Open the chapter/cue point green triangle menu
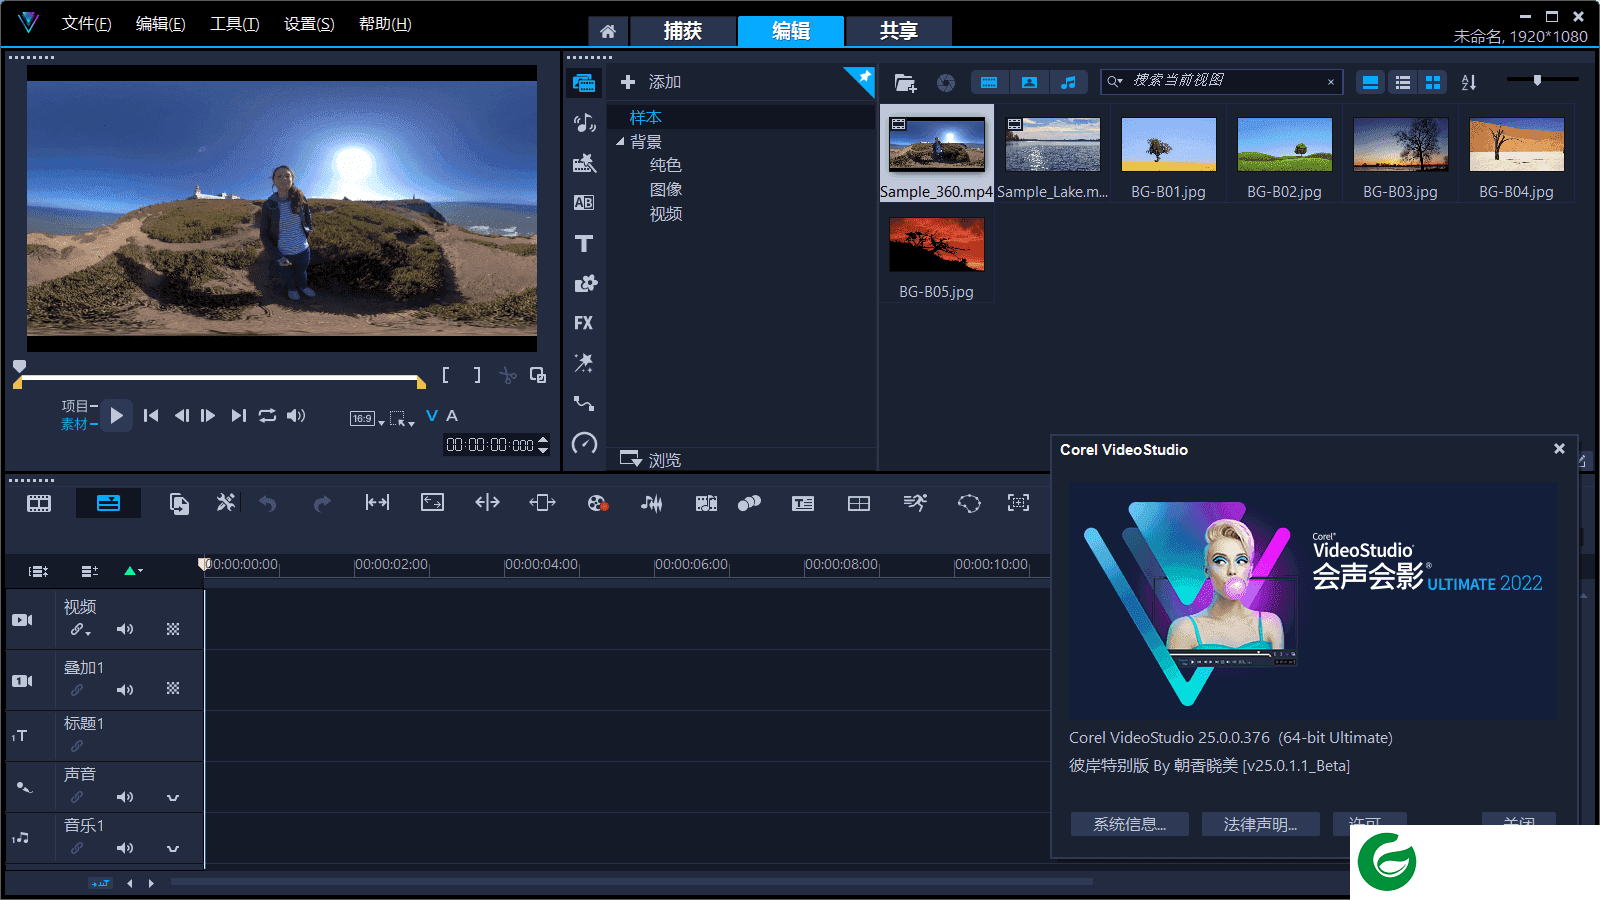Viewport: 1600px width, 900px height. [133, 571]
